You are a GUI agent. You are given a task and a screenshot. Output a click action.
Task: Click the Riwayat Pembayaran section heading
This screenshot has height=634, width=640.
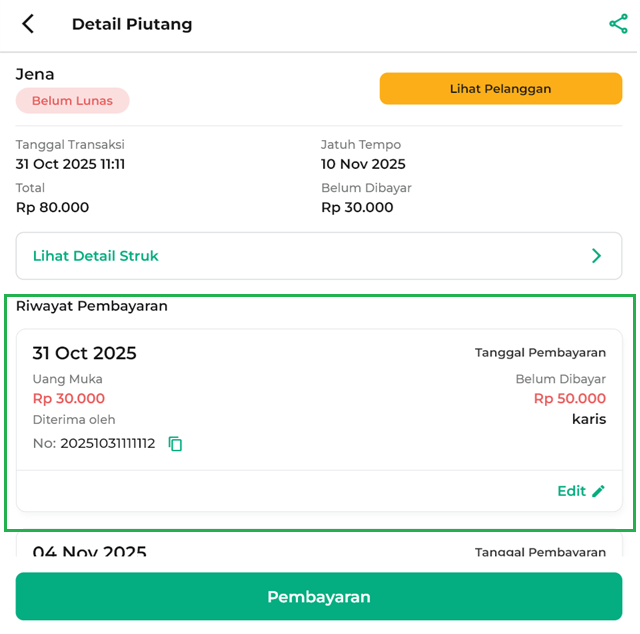(x=91, y=306)
